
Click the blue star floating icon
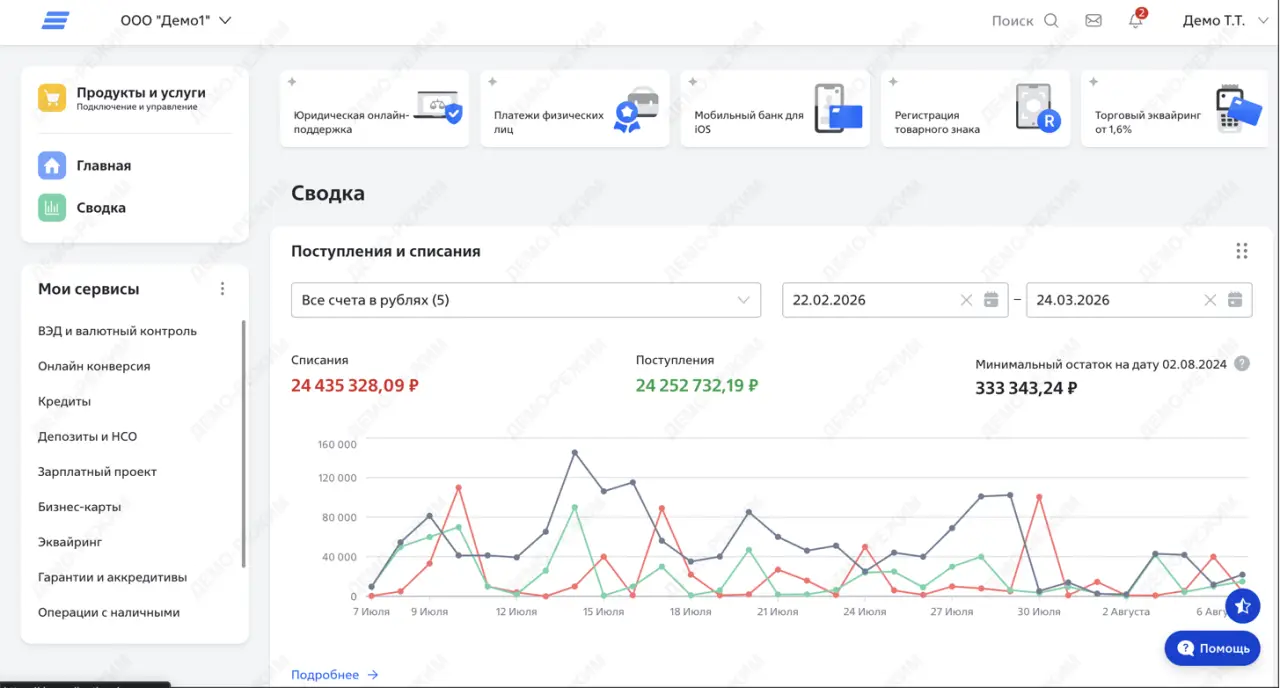coord(1243,606)
